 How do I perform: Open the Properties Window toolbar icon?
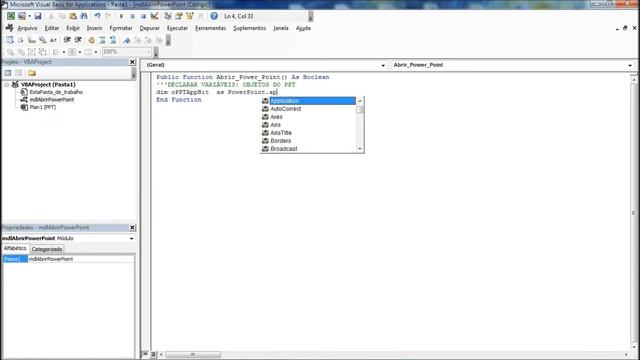coord(178,16)
